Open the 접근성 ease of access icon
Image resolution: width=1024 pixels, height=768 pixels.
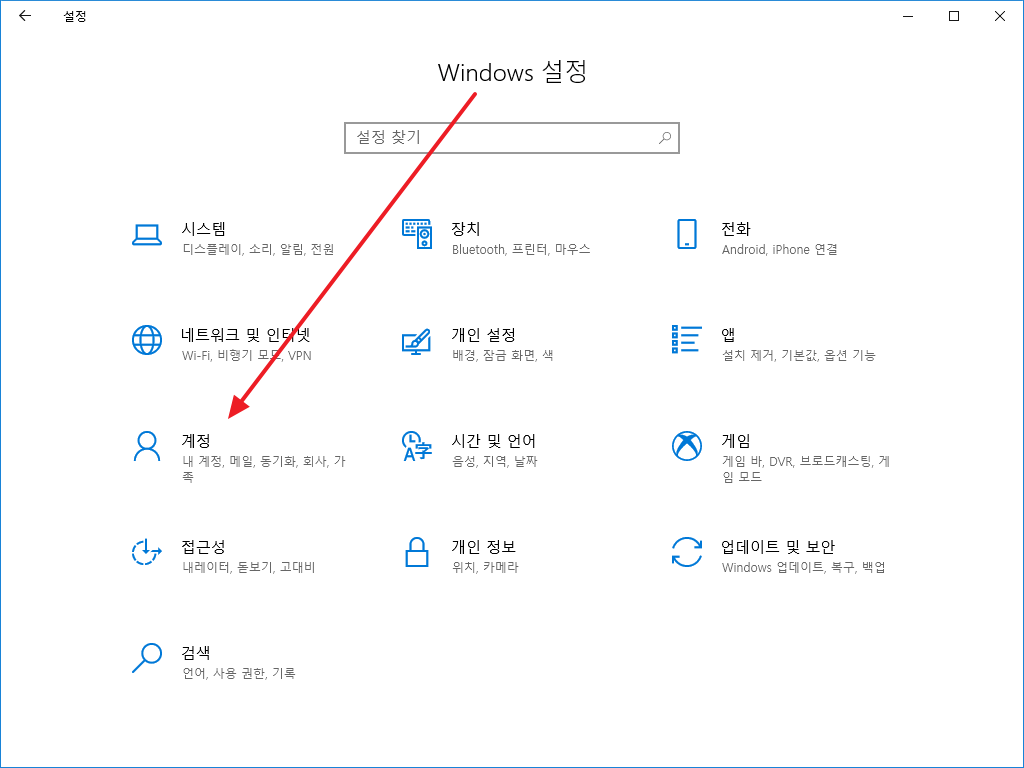[147, 552]
